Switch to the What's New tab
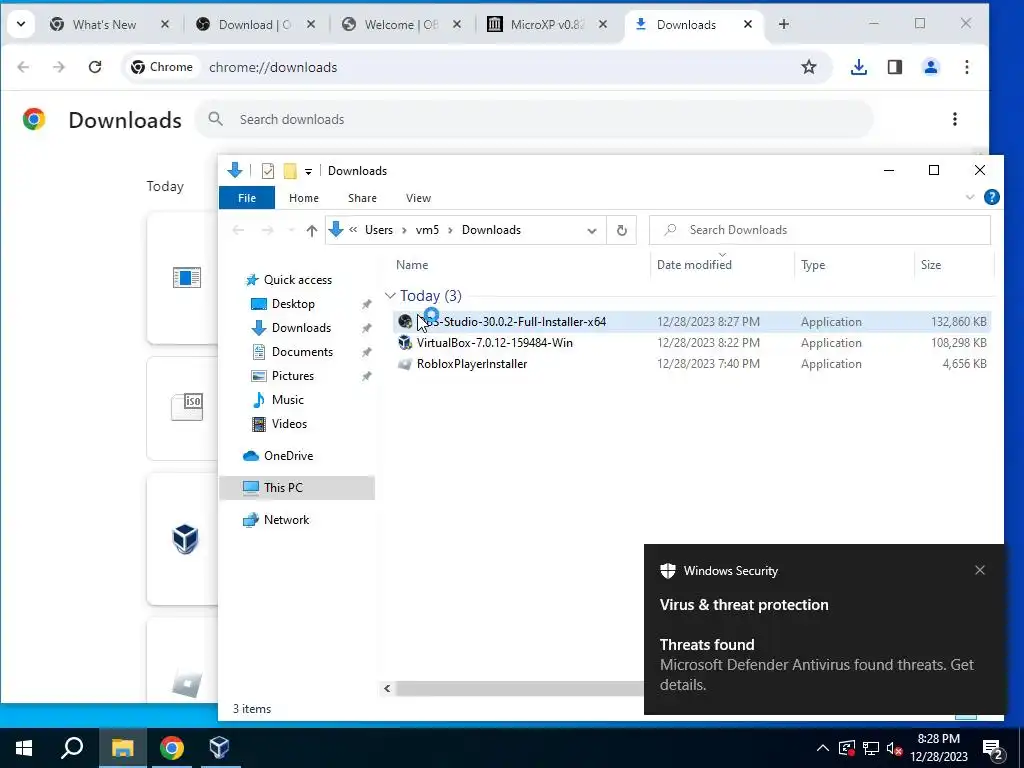The width and height of the screenshot is (1024, 768). coord(104,24)
